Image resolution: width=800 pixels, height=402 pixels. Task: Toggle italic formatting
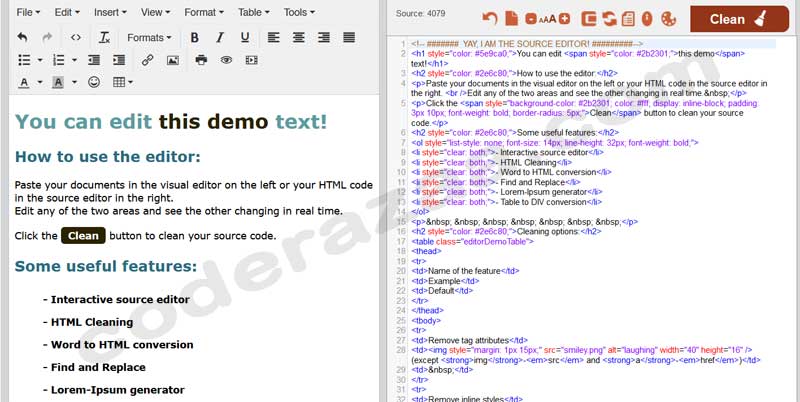219,37
